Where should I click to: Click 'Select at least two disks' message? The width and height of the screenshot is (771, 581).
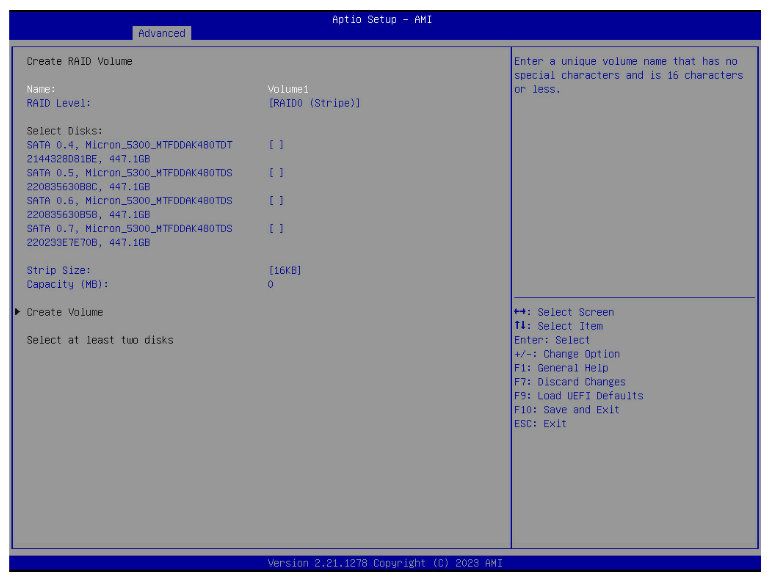[100, 340]
